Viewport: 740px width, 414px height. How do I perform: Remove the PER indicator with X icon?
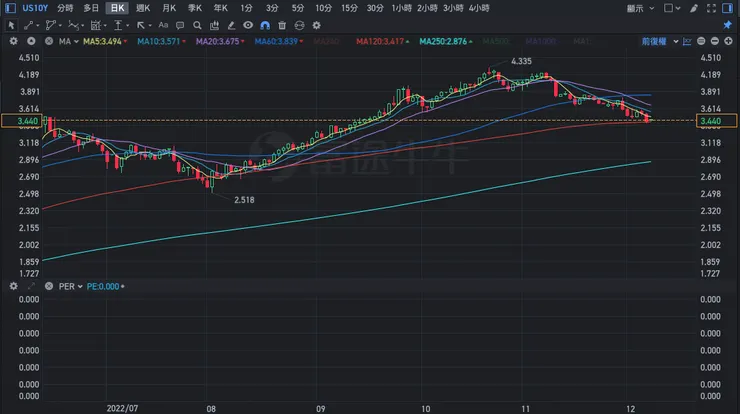click(x=49, y=286)
